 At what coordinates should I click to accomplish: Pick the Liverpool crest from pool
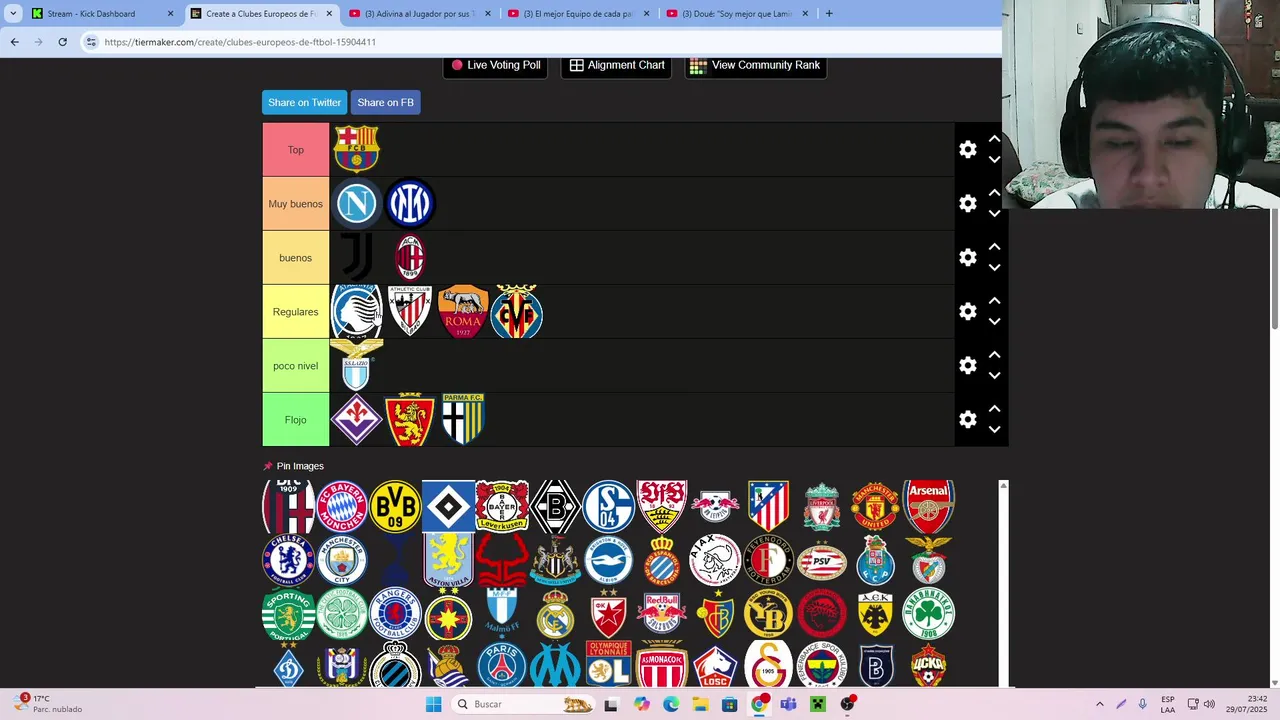coord(822,506)
